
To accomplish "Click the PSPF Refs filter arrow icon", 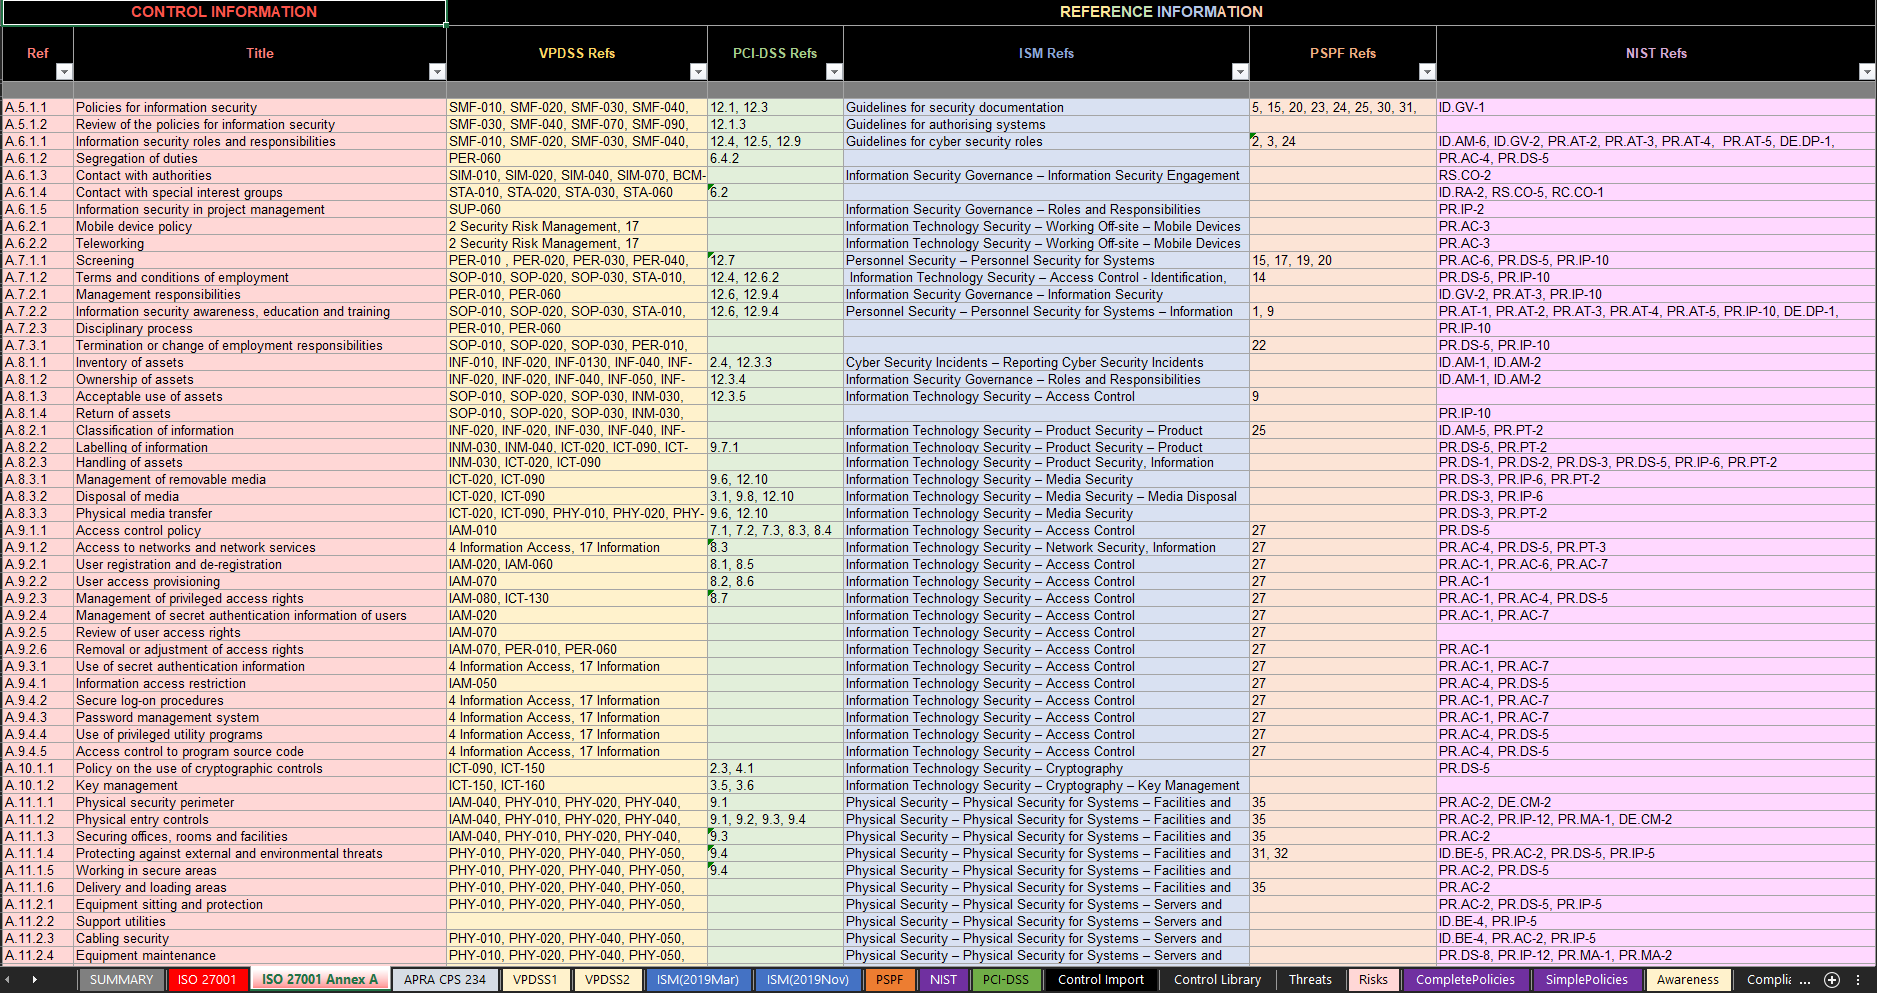I will point(1427,71).
